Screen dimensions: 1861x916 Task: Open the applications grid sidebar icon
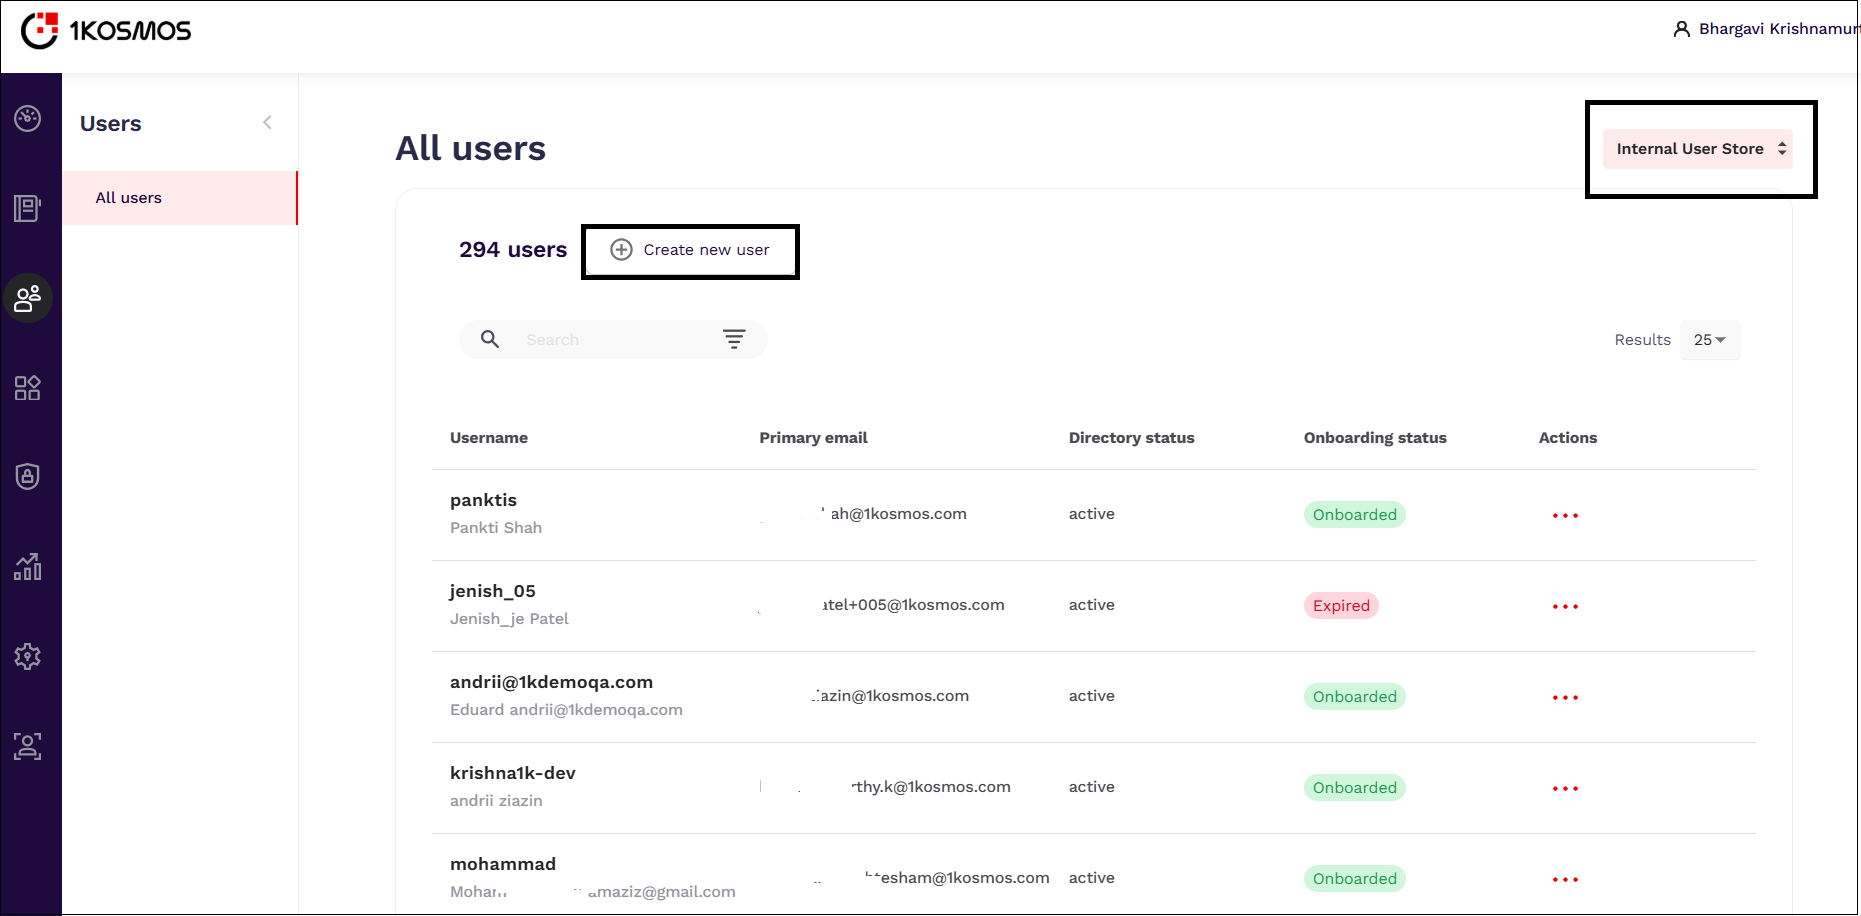coord(28,388)
